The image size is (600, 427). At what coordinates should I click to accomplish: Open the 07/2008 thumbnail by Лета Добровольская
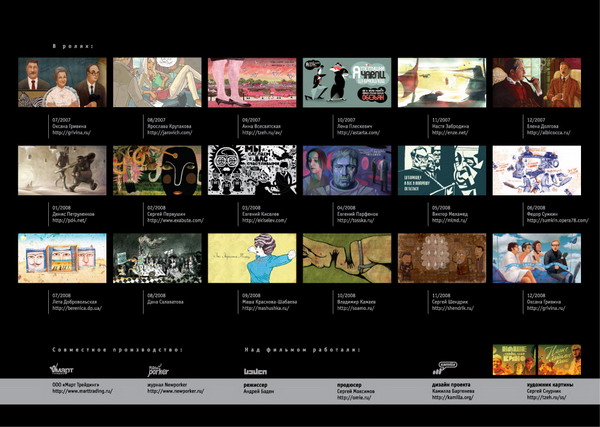pyautogui.click(x=62, y=258)
